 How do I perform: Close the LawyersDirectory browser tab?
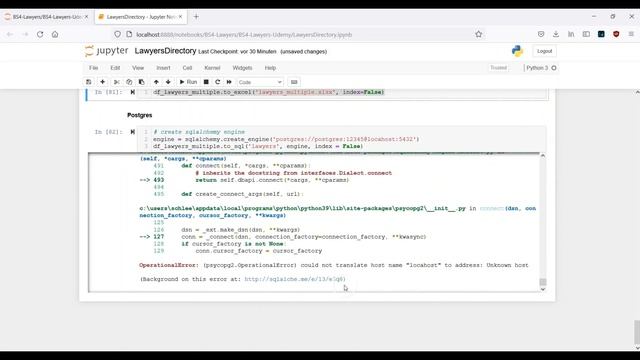click(x=180, y=17)
